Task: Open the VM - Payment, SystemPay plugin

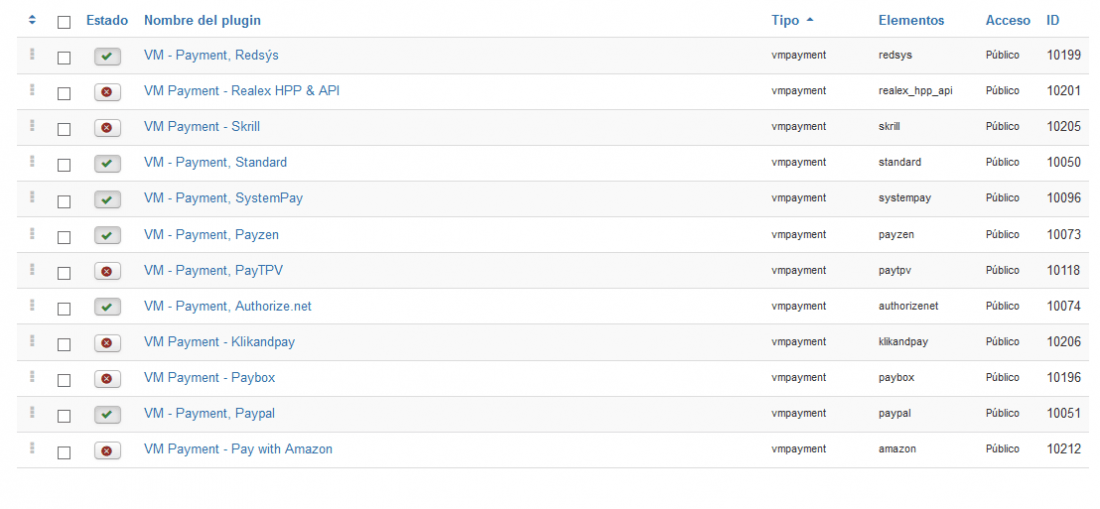Action: 223,198
